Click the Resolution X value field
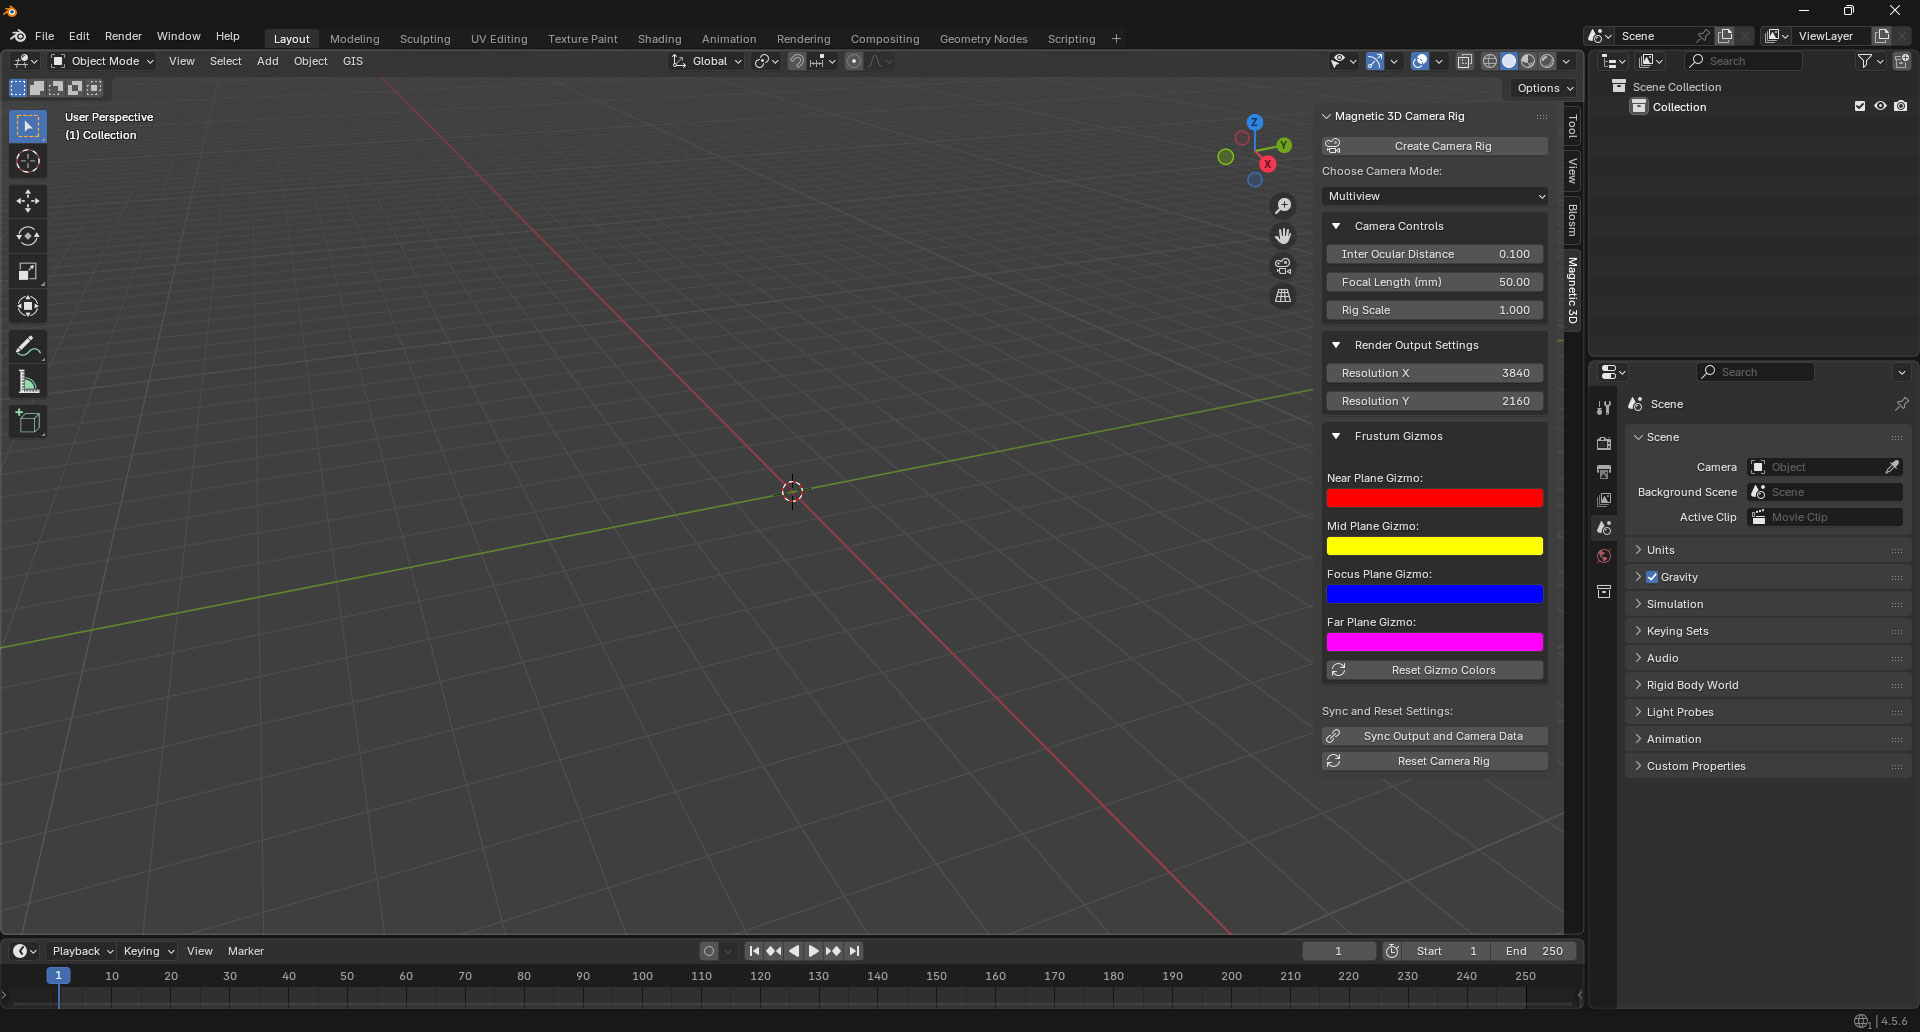This screenshot has width=1920, height=1032. (1435, 373)
